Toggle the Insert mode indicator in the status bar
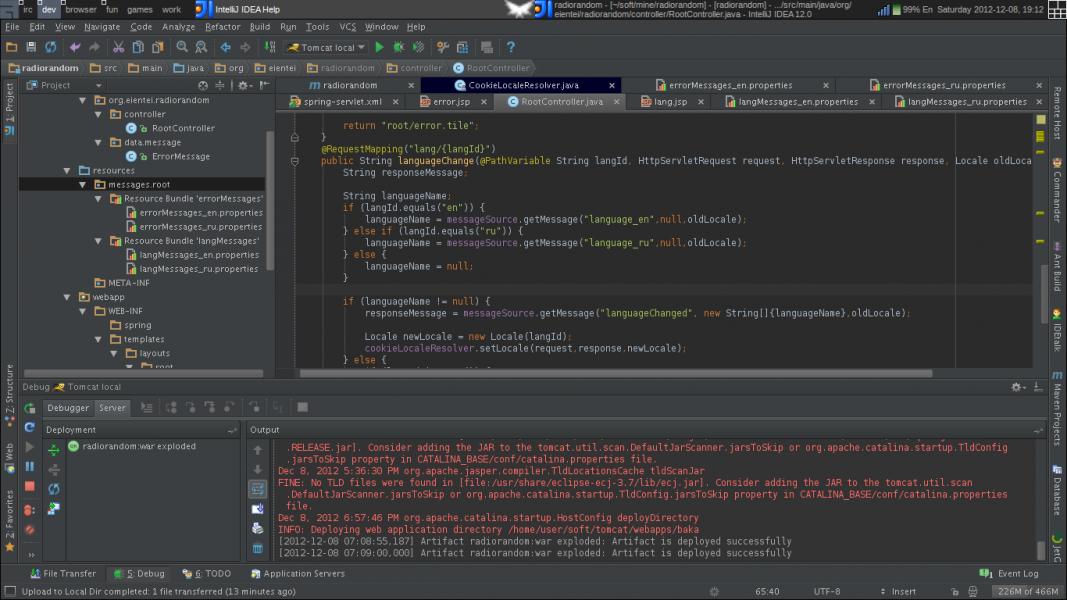The height and width of the screenshot is (600, 1067). coord(904,591)
